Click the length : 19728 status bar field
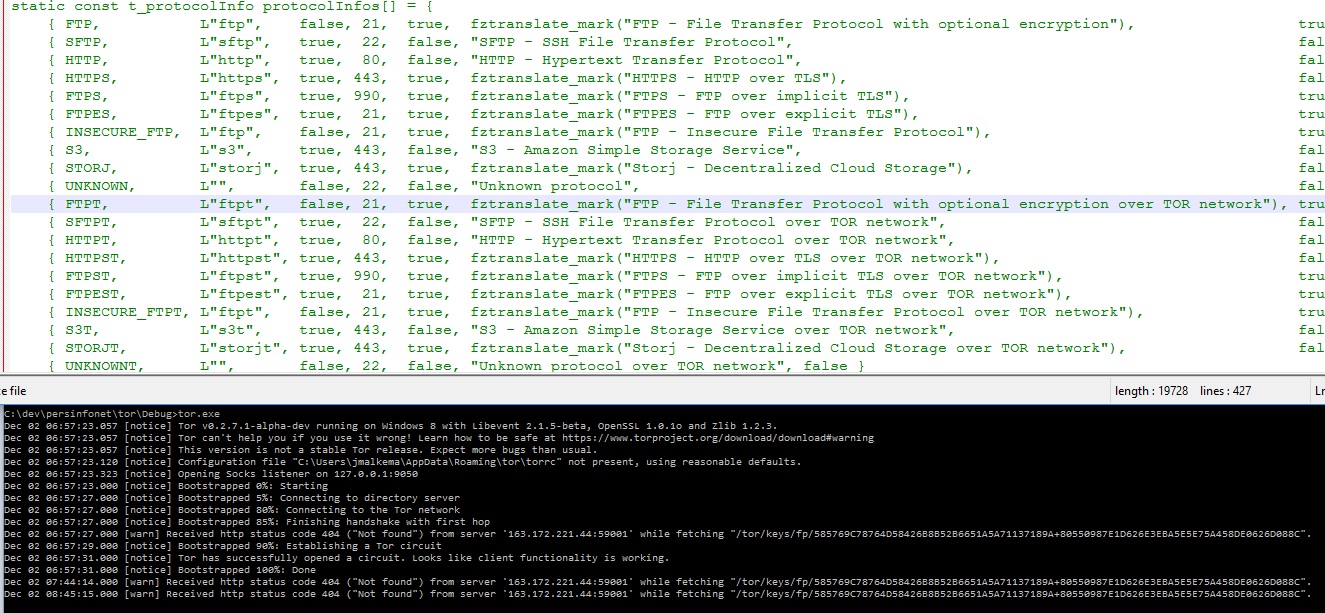 pos(1151,391)
